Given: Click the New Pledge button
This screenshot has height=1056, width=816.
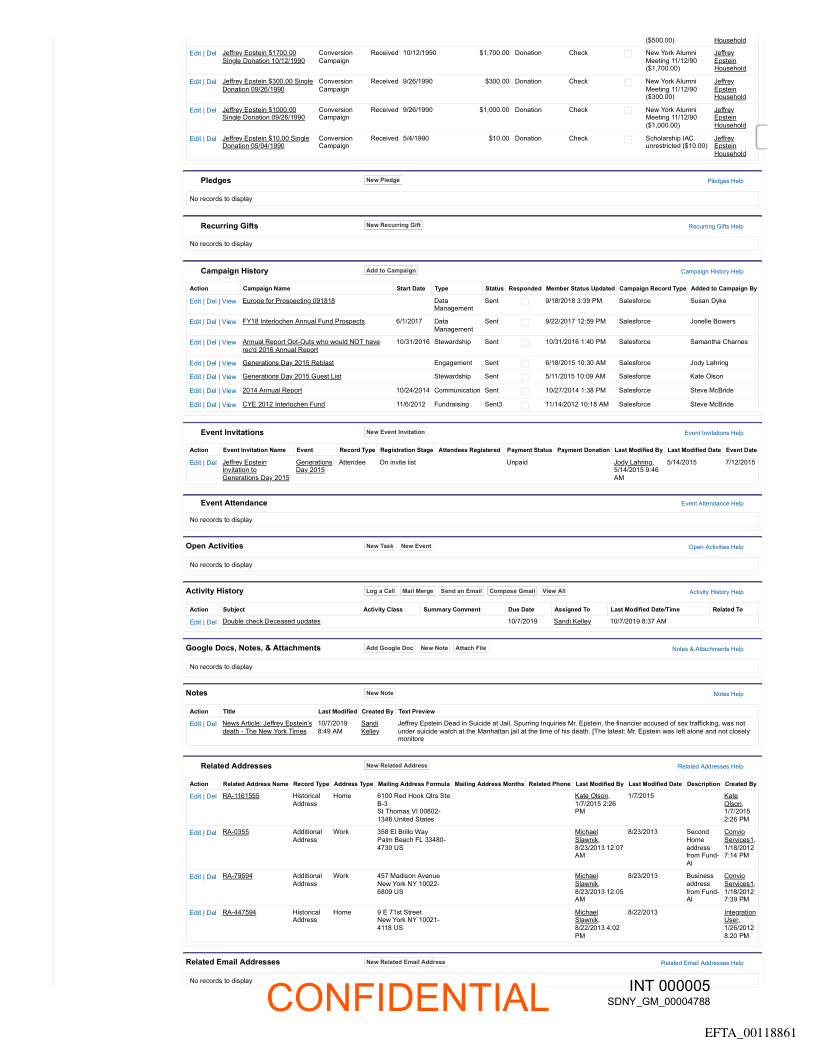Looking at the screenshot, I should coord(383,180).
